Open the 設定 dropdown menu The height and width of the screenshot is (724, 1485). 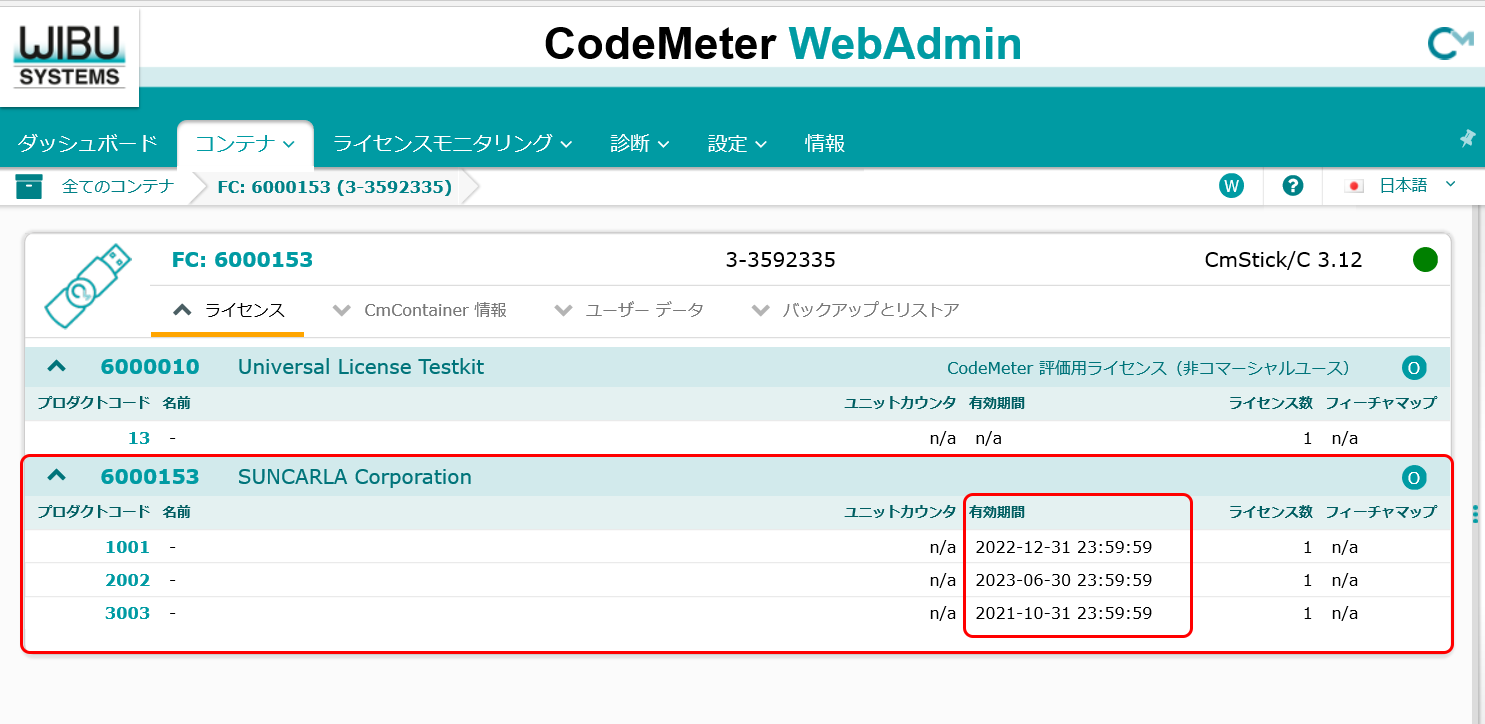click(737, 143)
